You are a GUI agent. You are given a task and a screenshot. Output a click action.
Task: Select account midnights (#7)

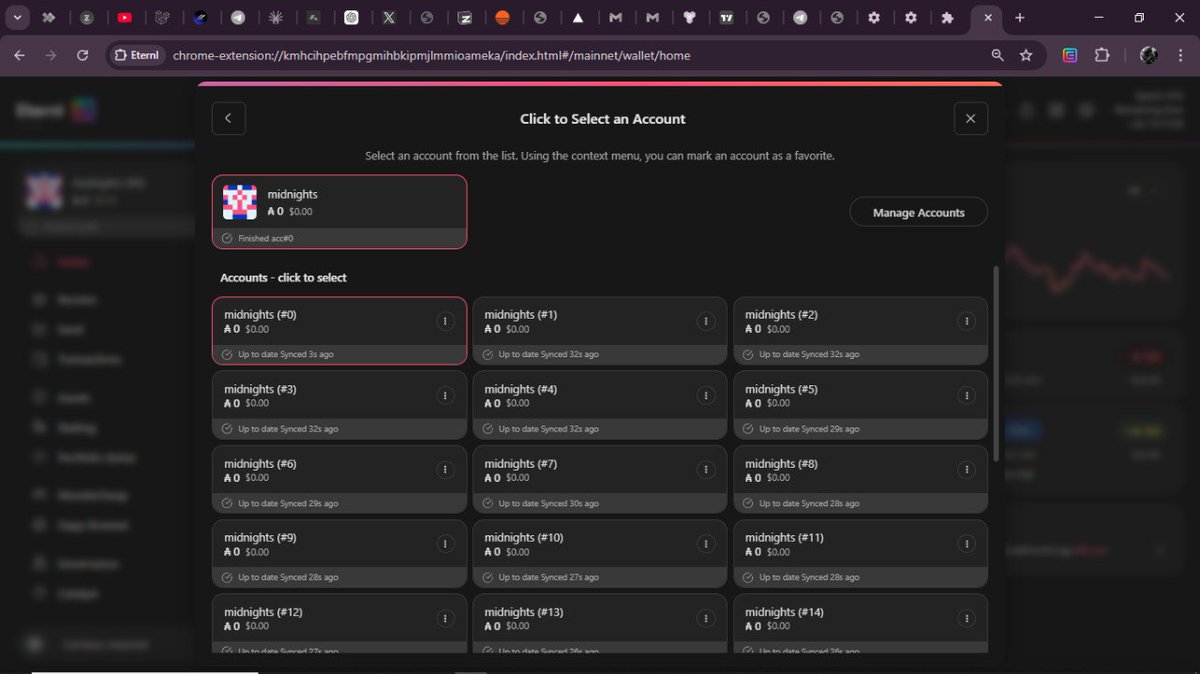coord(600,480)
